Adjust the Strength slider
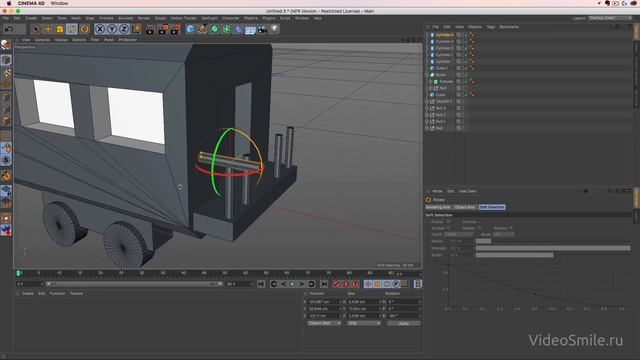Image resolution: width=640 pixels, height=360 pixels. click(553, 248)
